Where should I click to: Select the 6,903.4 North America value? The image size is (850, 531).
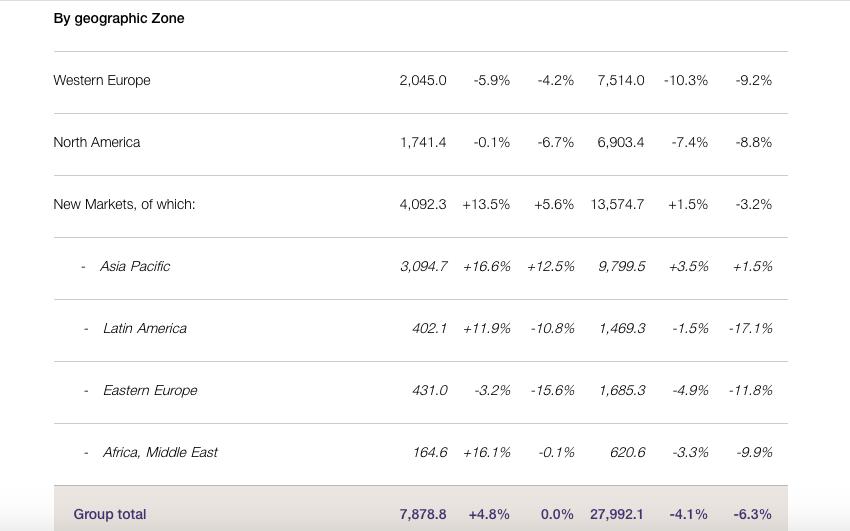pos(621,142)
